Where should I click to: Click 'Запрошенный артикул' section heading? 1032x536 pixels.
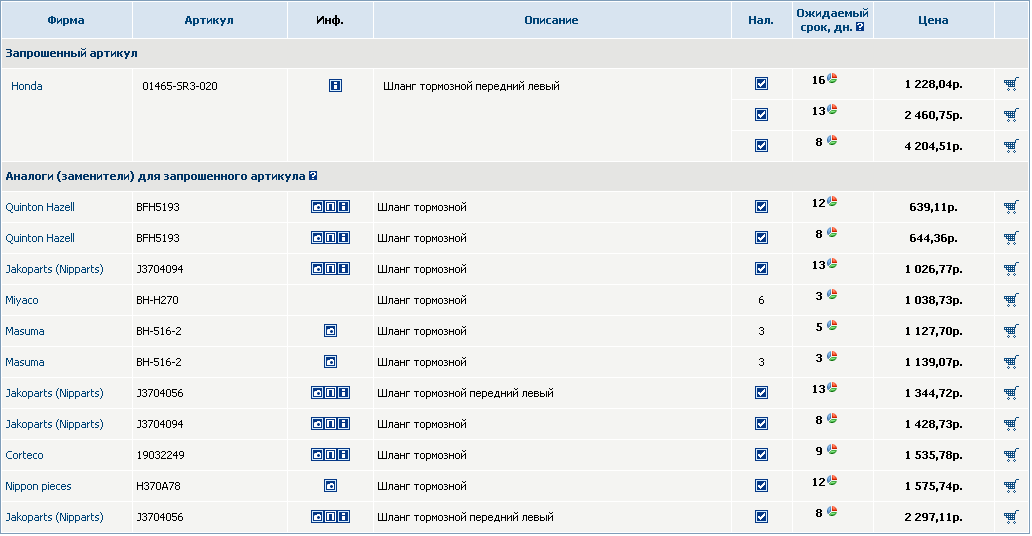71,53
